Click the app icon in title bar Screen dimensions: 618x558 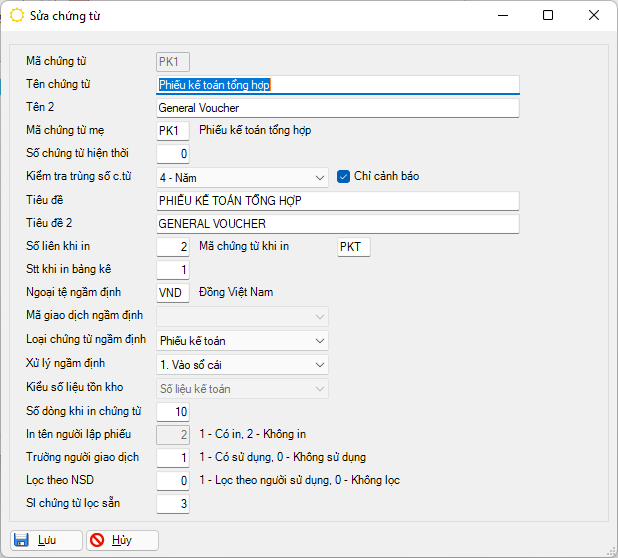17,16
